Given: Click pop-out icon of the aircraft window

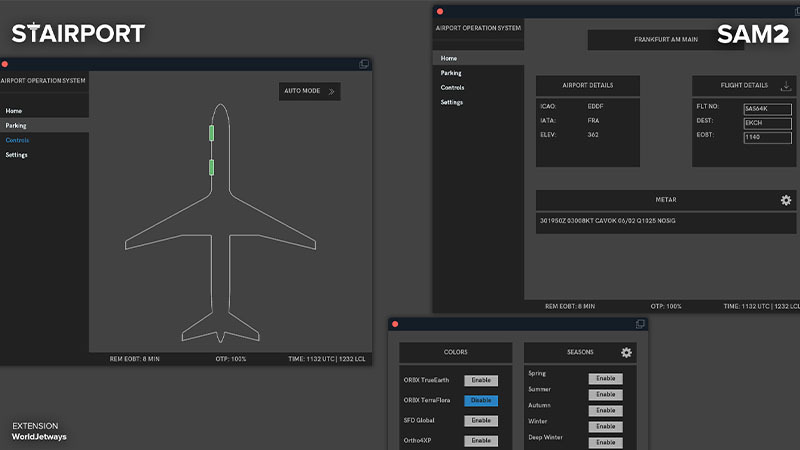Looking at the screenshot, I should [x=364, y=64].
